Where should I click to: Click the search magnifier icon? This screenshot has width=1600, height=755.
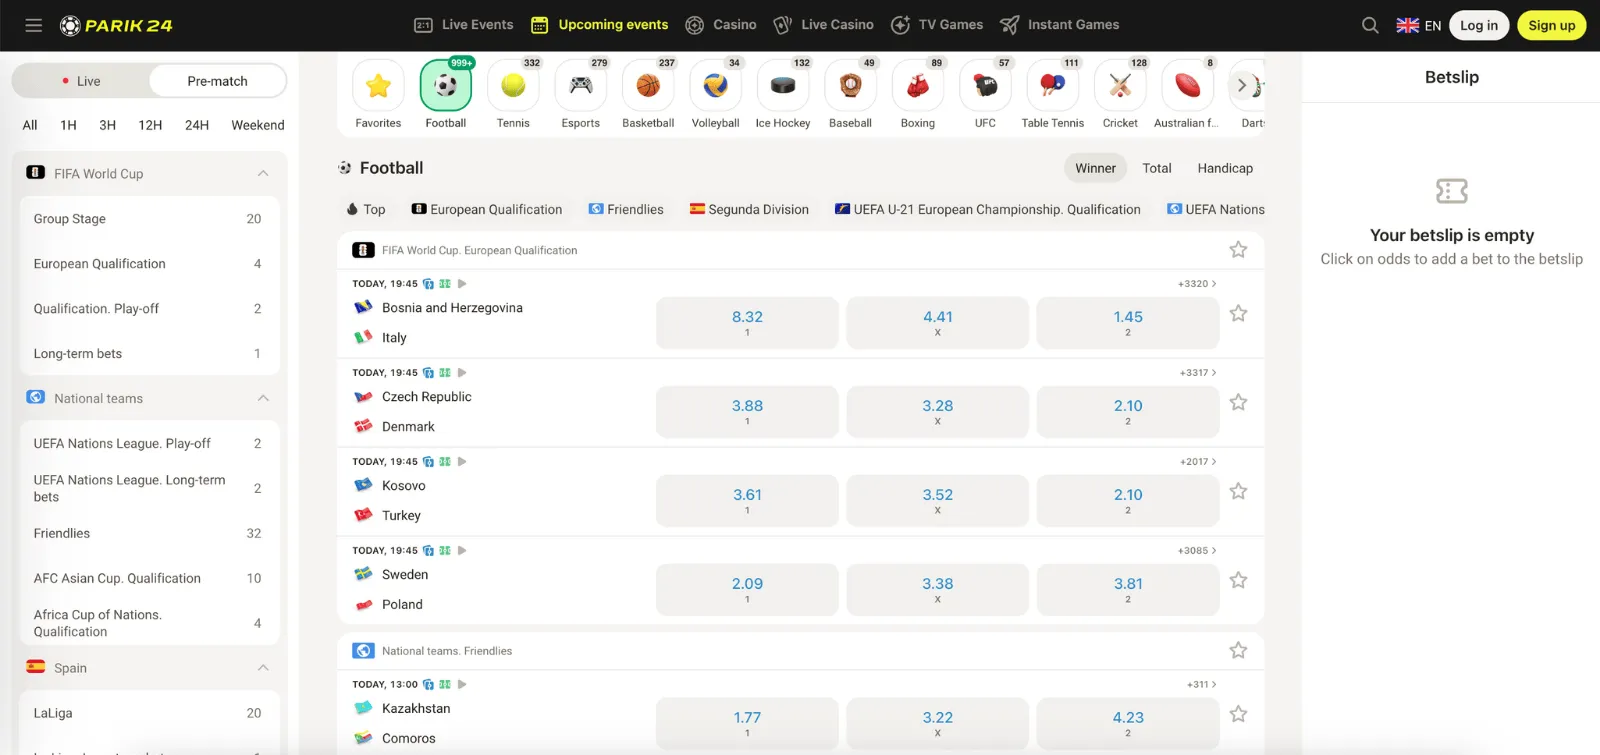coord(1370,25)
